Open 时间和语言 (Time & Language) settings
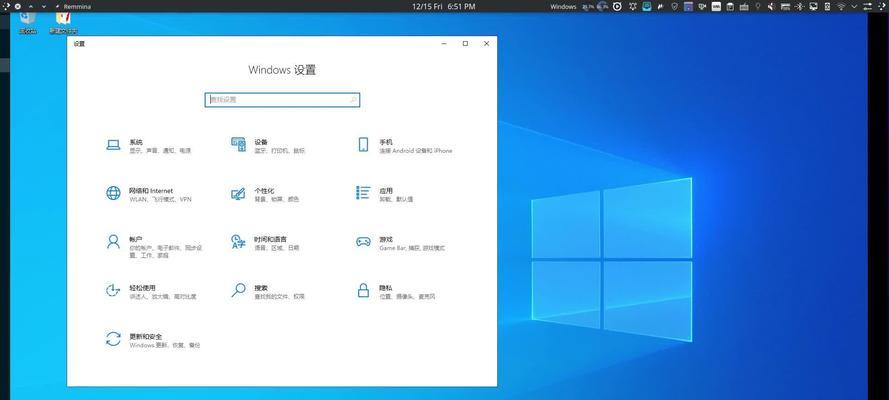Screen dimensions: 889x400 coord(265,243)
